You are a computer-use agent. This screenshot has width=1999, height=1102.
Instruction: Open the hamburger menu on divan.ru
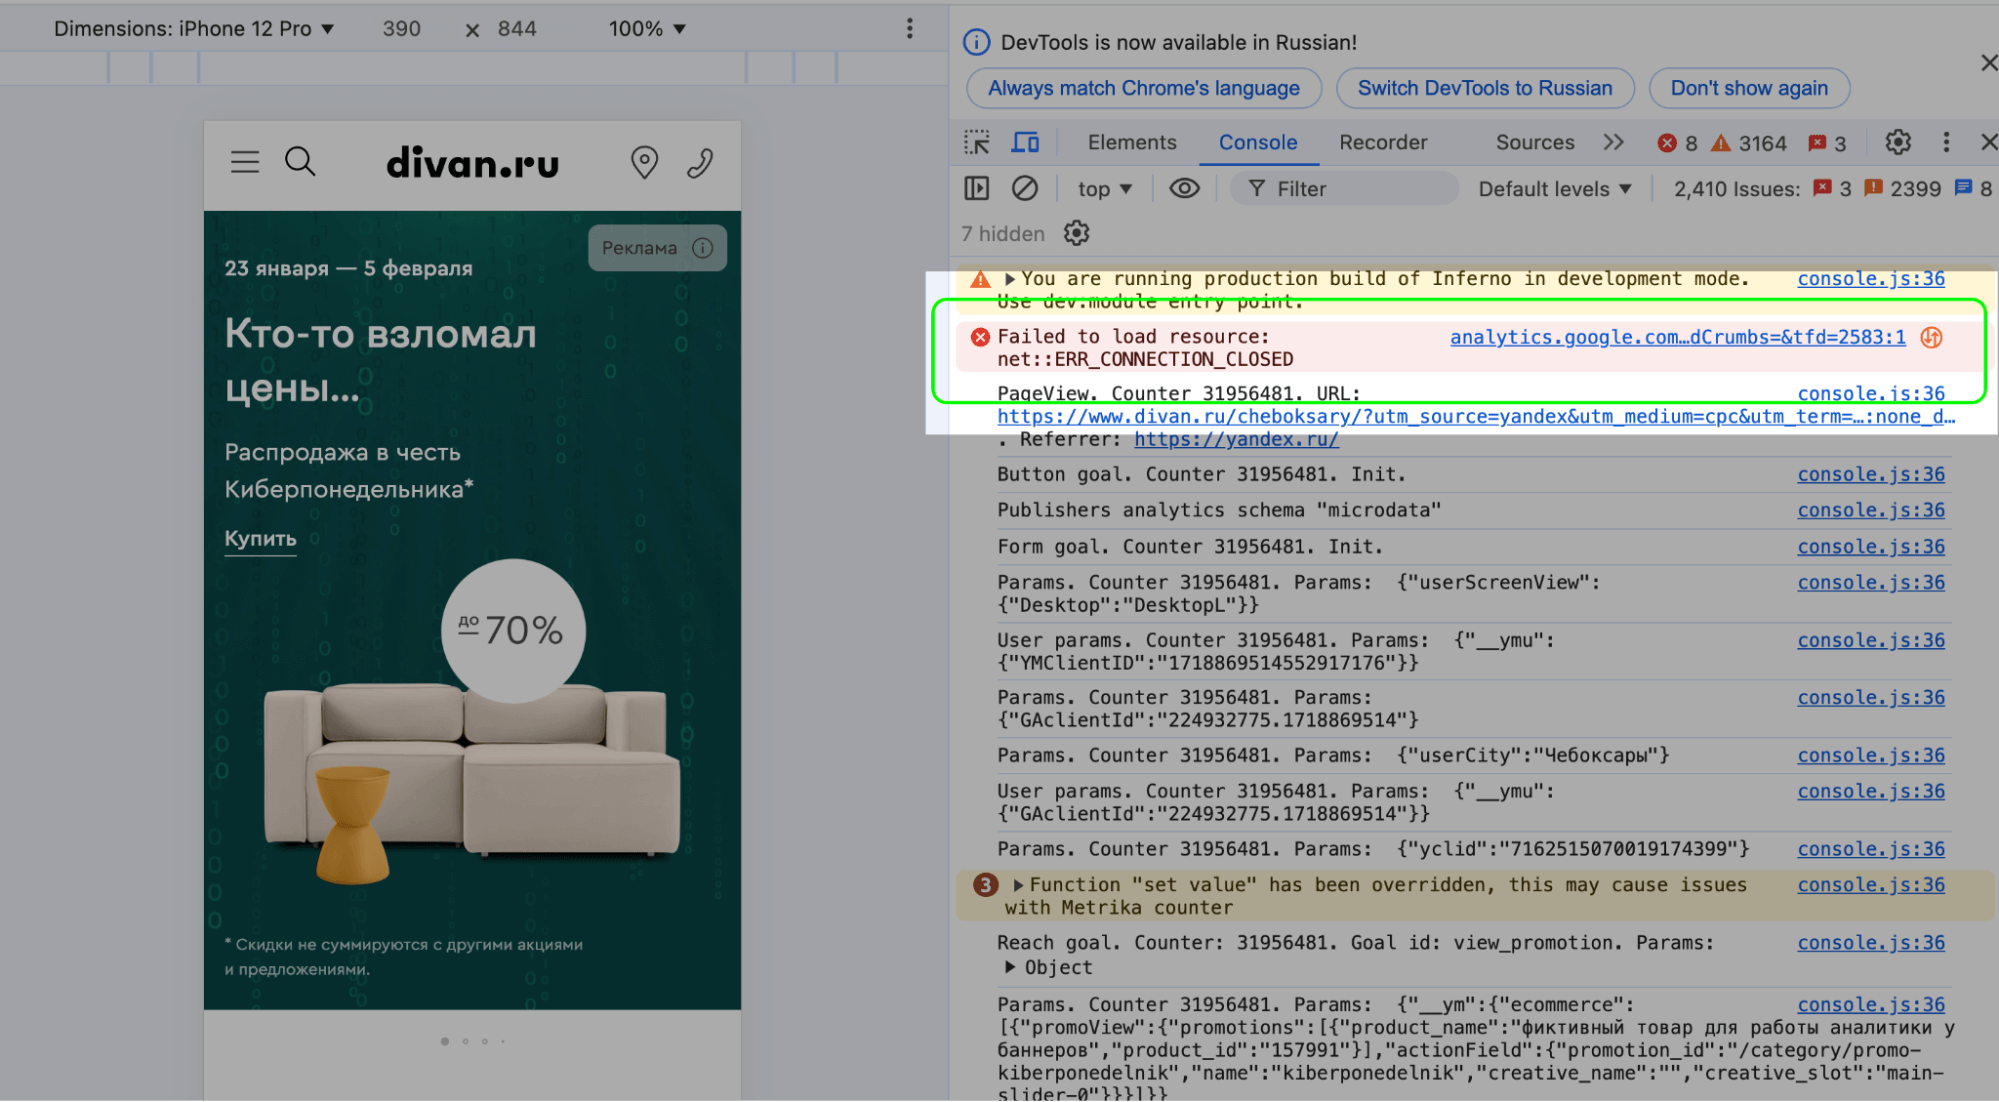[245, 162]
